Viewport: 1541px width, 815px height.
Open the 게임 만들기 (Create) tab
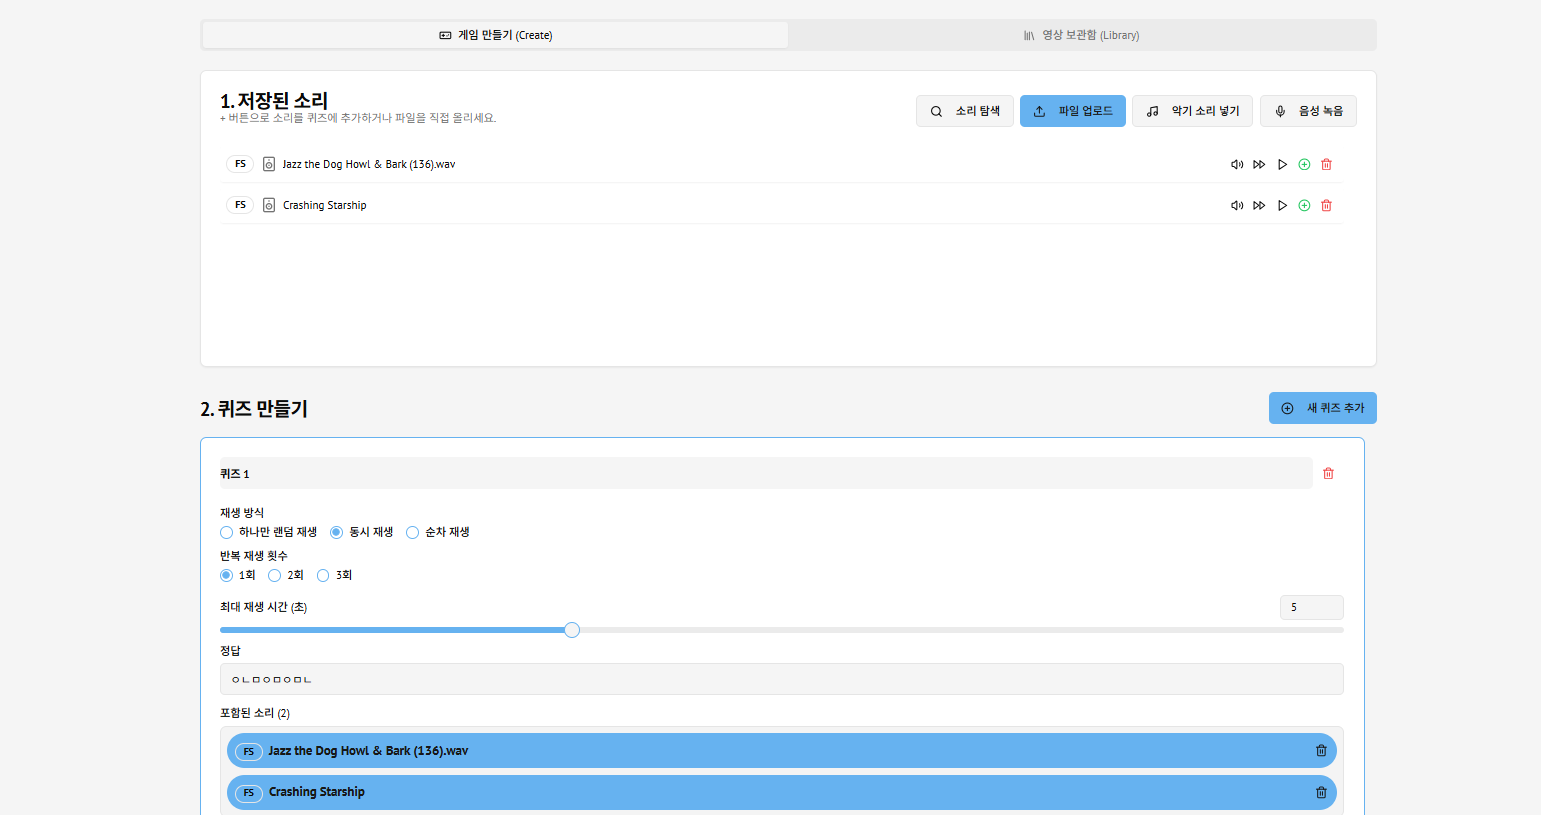coord(495,35)
